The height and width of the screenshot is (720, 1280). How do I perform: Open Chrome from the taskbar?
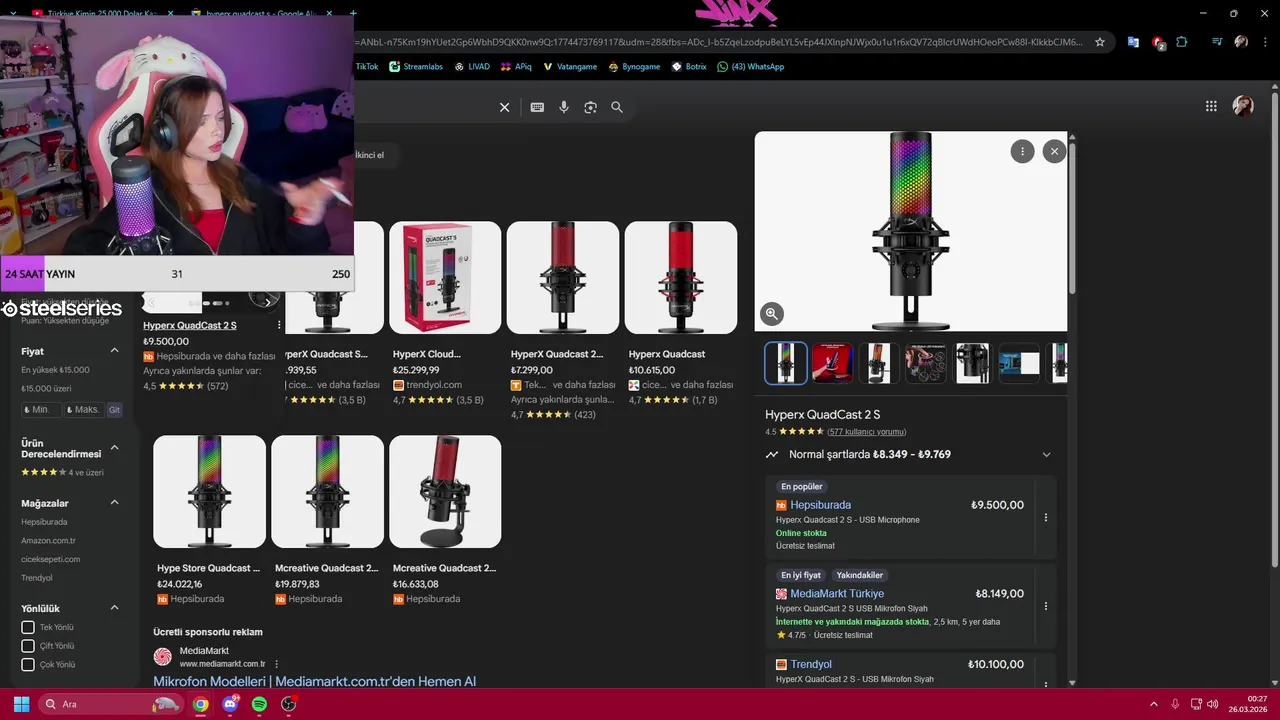click(201, 704)
